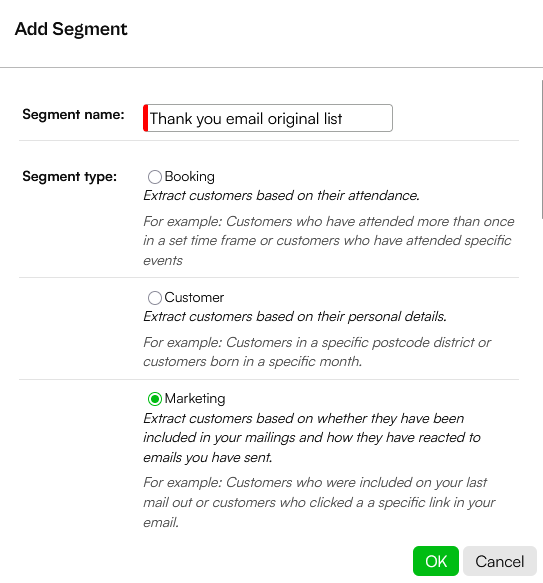Click the "Customer" label text
543x583 pixels.
pyautogui.click(x=194, y=297)
